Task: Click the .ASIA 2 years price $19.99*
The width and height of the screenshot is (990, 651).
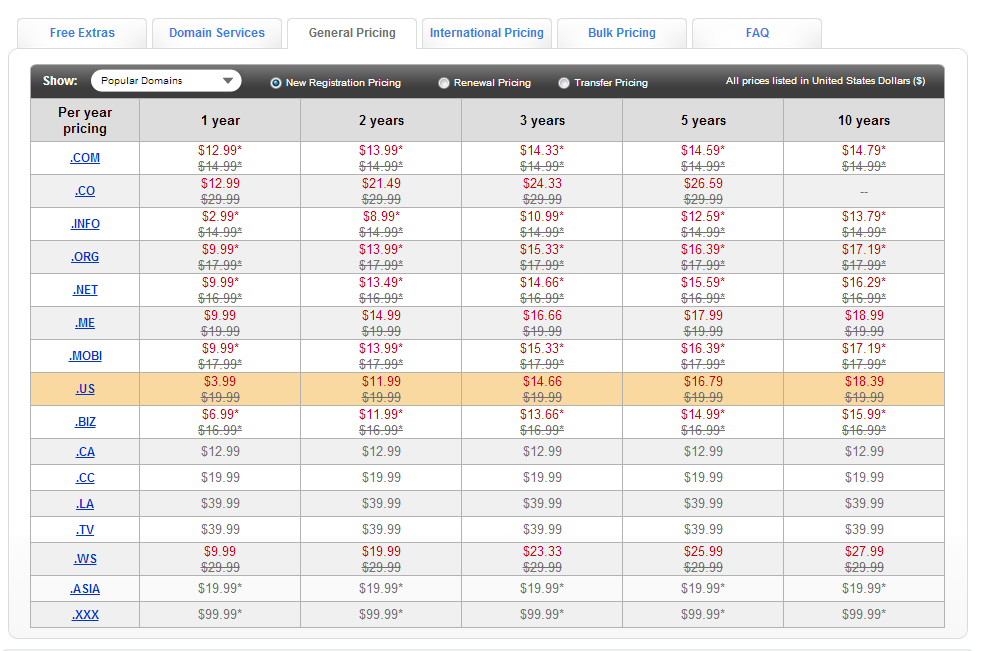Action: tap(381, 588)
